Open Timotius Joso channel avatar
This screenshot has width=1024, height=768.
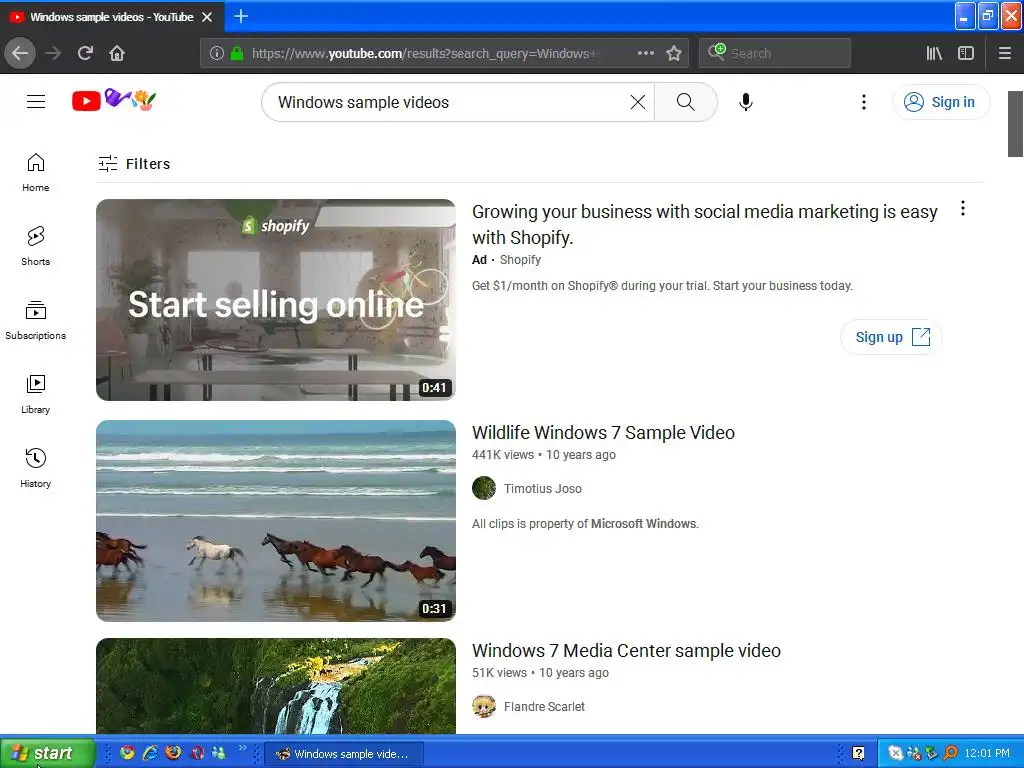[x=484, y=488]
